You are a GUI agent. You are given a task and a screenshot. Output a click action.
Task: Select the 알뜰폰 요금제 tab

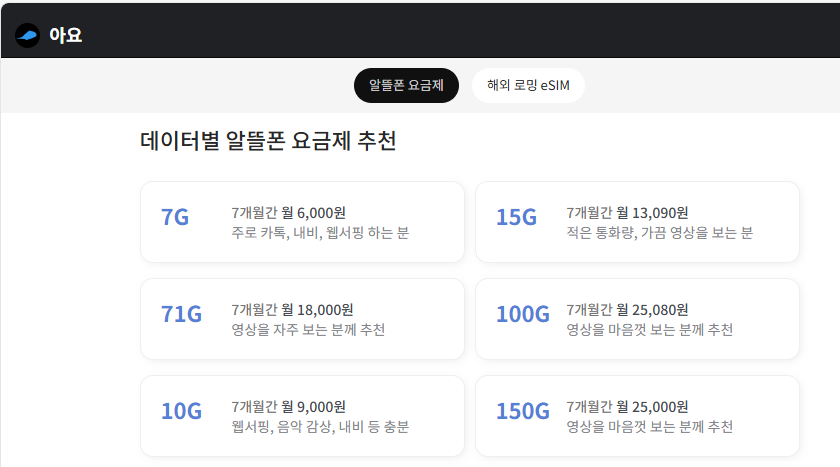coord(406,85)
